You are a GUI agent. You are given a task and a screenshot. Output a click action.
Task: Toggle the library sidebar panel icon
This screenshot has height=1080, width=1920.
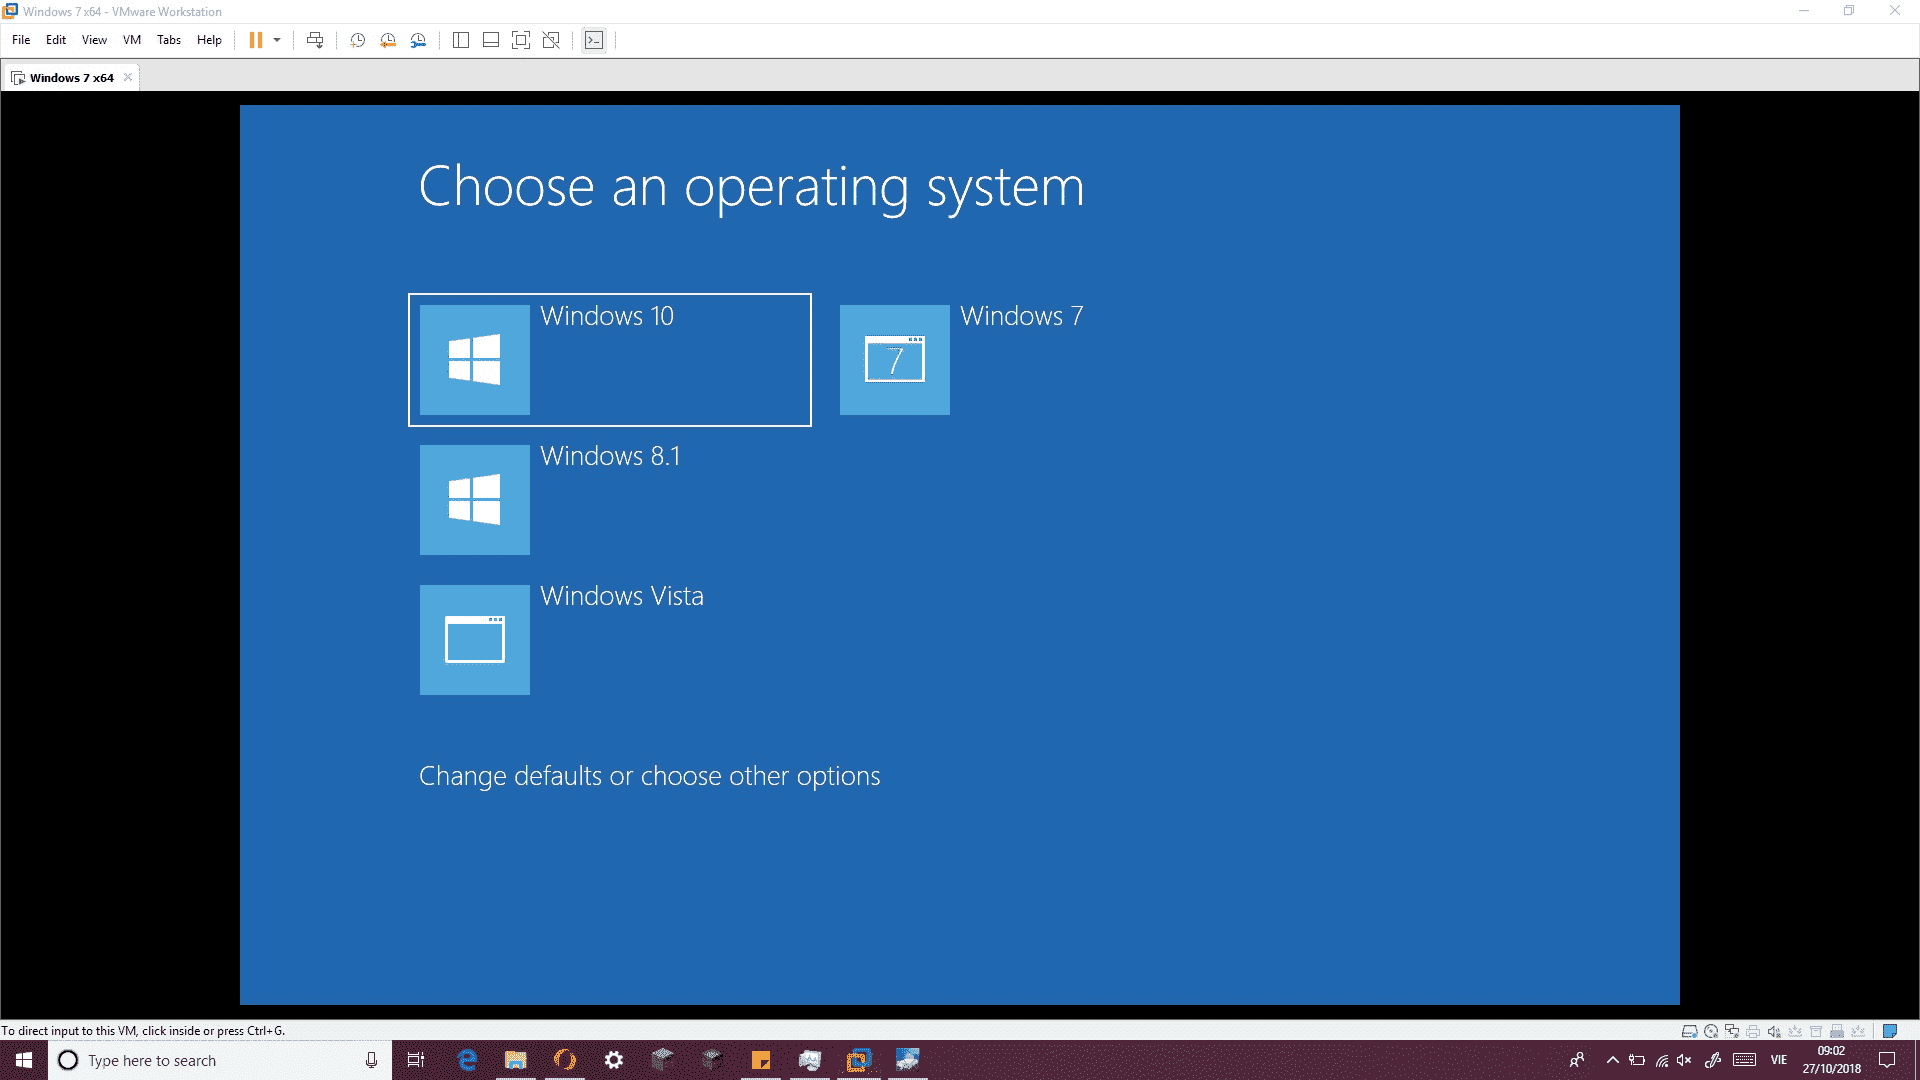[461, 40]
